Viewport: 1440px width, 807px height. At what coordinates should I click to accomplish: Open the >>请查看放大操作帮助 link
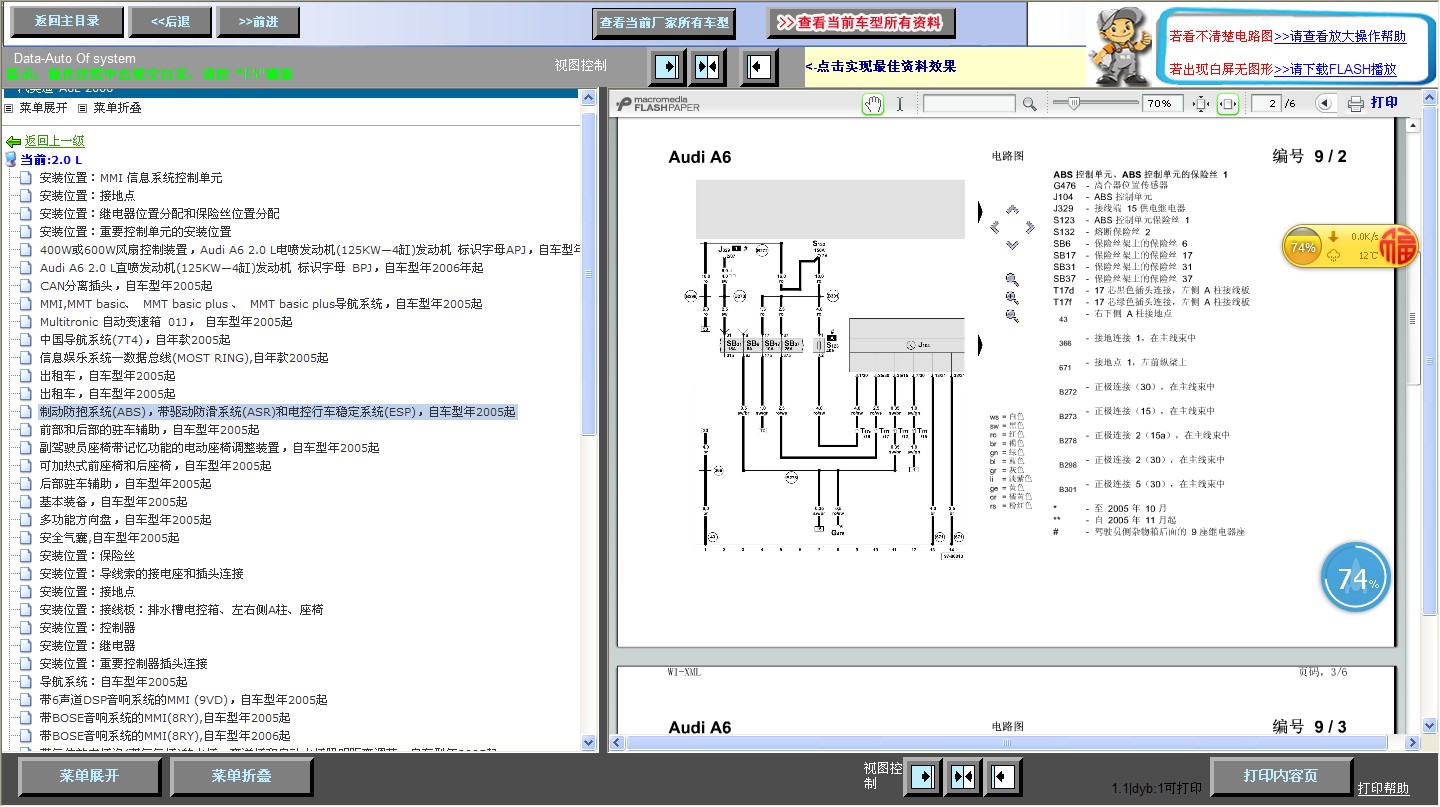[x=1340, y=37]
